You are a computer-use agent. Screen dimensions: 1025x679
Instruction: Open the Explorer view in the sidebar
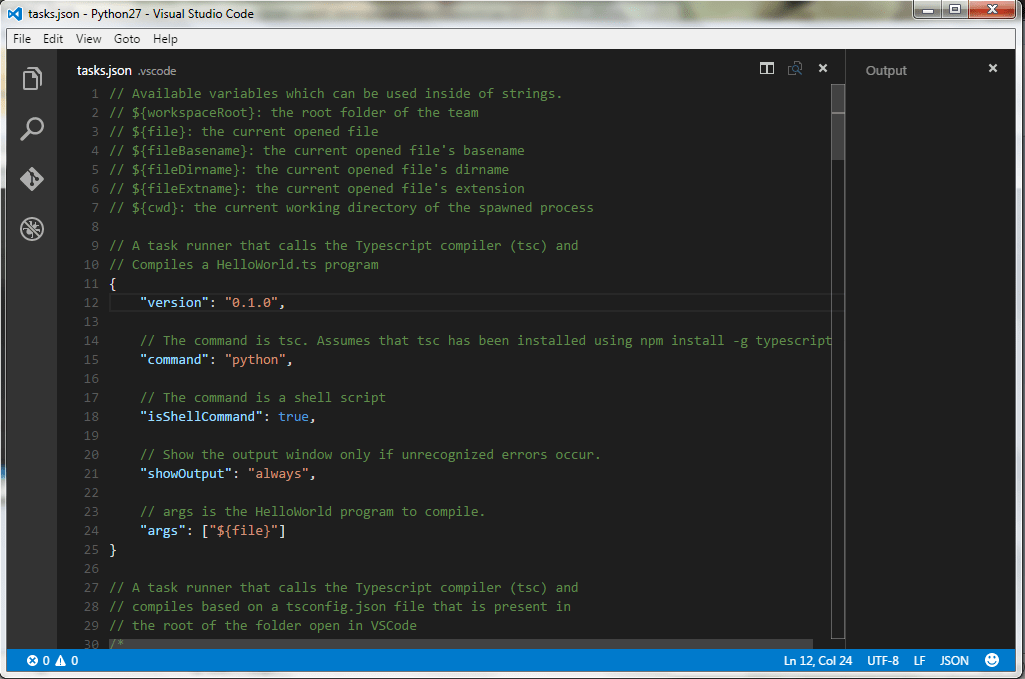coord(32,79)
